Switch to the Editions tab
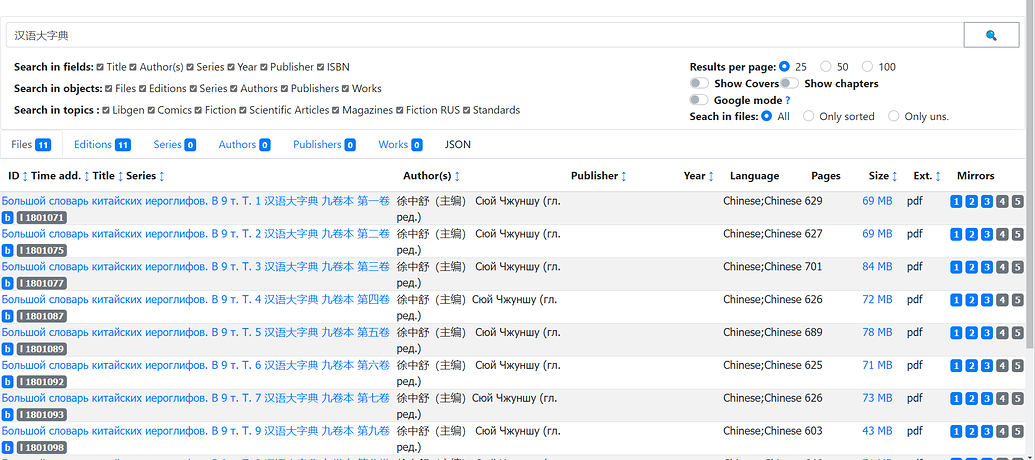 (x=102, y=145)
